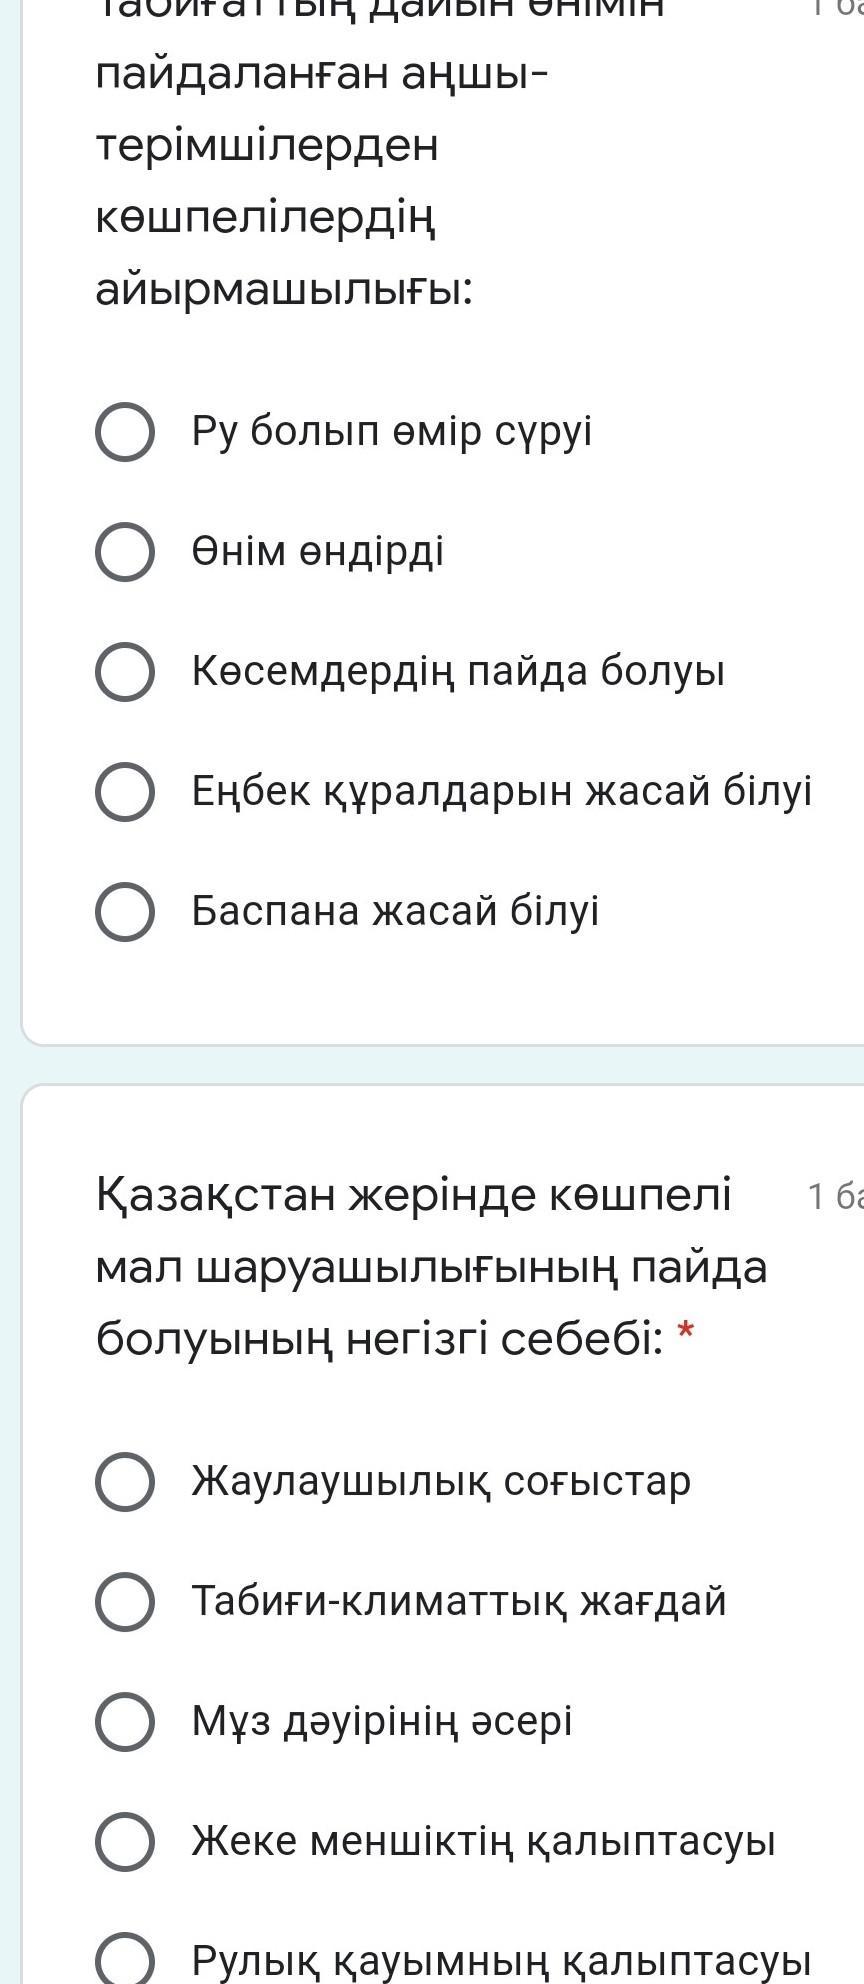Click the 'Баспана жасай білуі' label text
864x1984 pixels.
[395, 911]
